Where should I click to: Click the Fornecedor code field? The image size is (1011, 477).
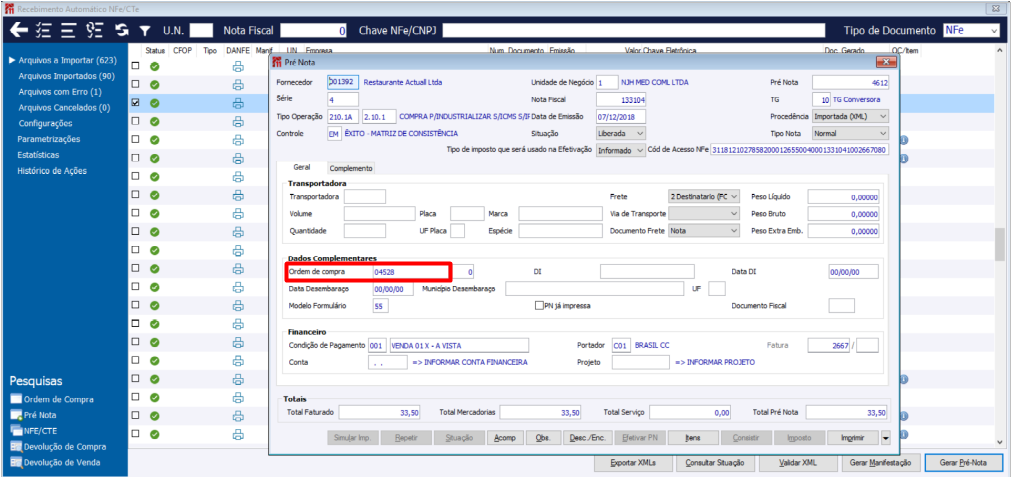pos(343,83)
